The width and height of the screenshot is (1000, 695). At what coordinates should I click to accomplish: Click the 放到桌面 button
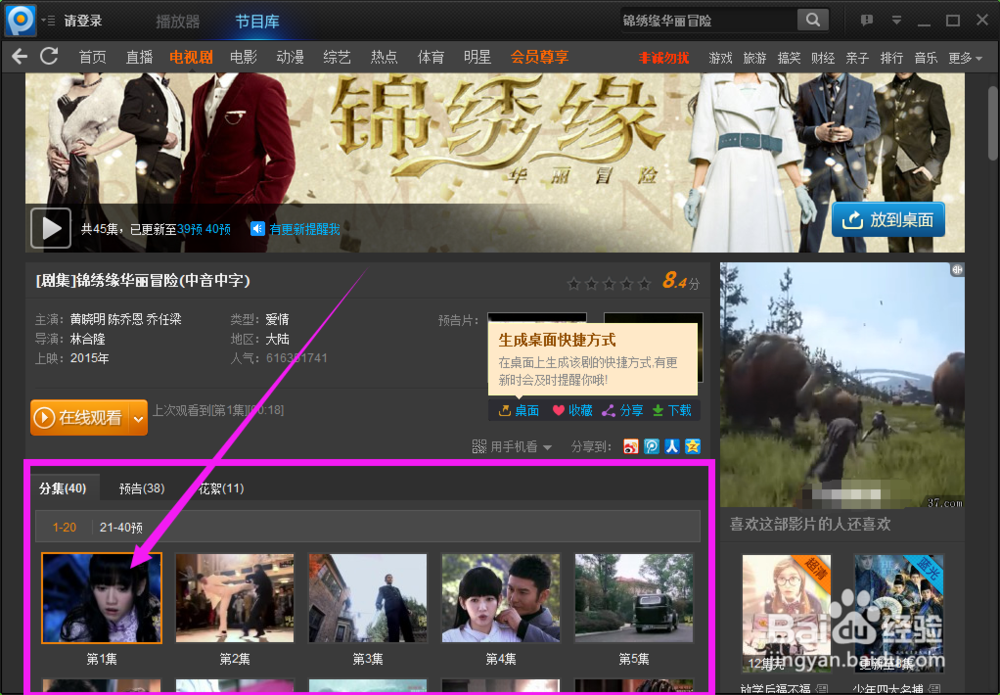tap(888, 220)
